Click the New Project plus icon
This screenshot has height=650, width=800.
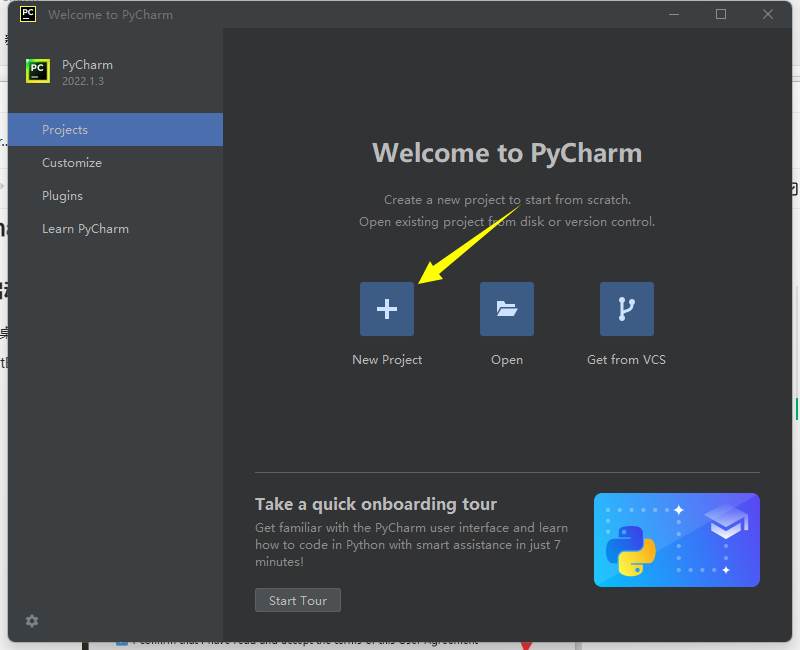(387, 309)
